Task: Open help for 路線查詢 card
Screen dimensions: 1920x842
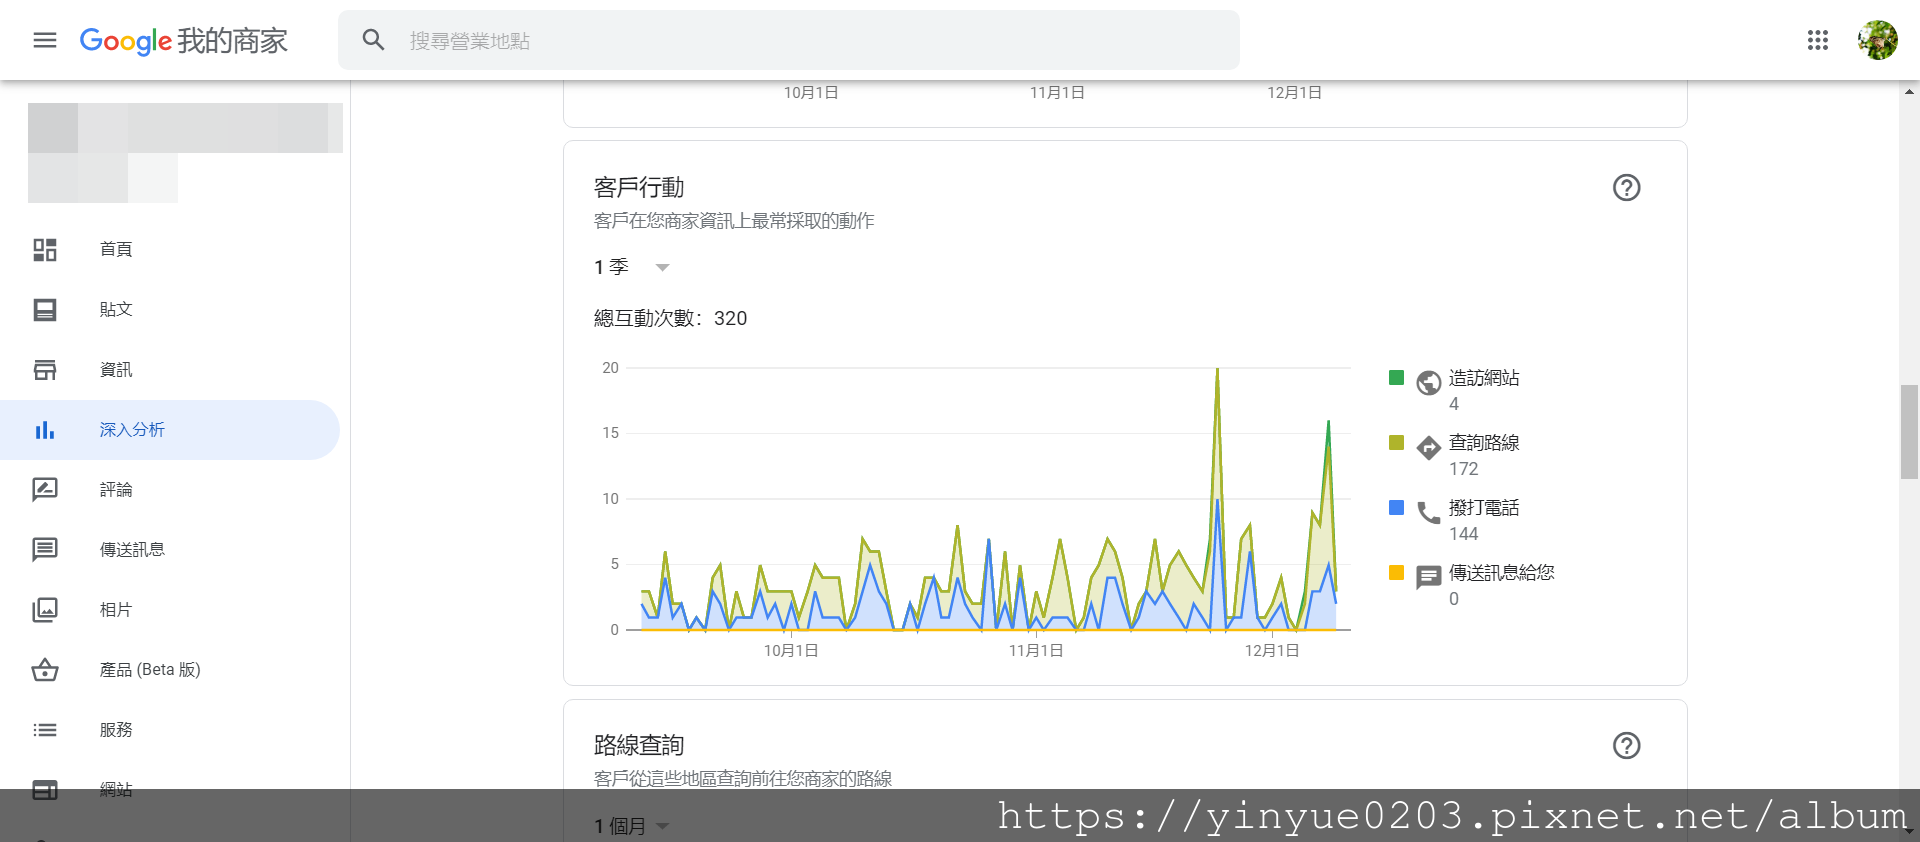Action: 1627,745
